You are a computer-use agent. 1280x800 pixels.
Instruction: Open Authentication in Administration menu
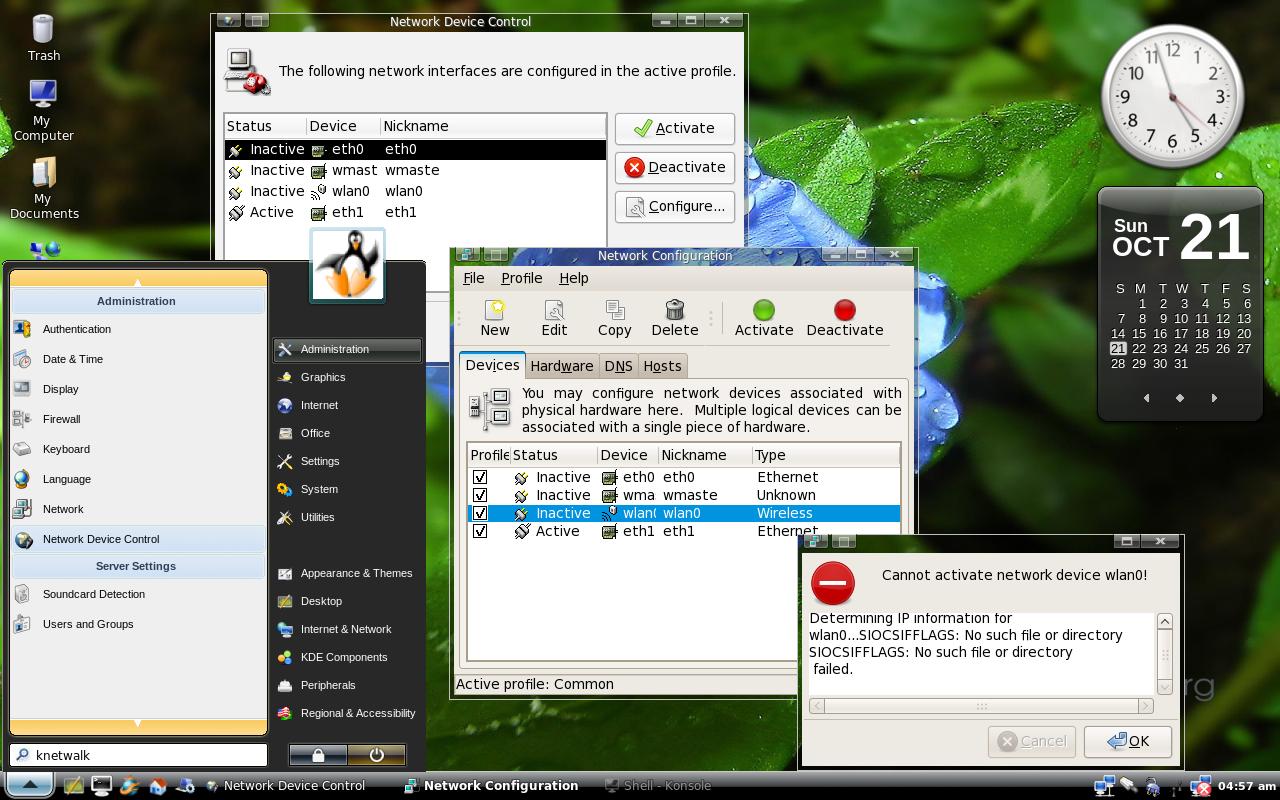pos(138,329)
